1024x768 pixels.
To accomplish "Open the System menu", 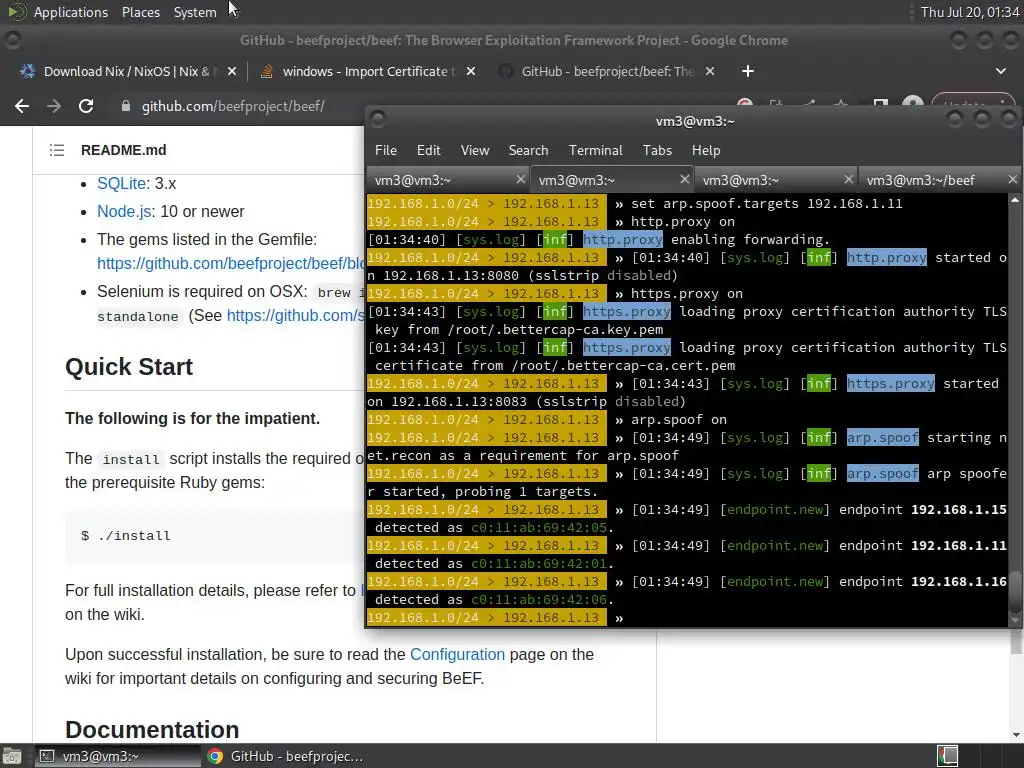I will tap(195, 12).
